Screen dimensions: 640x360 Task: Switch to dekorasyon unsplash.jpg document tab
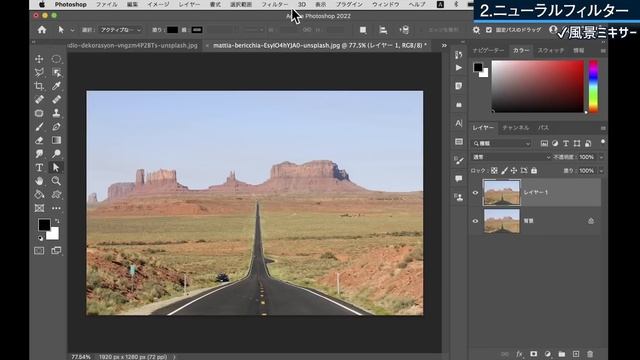[133, 45]
